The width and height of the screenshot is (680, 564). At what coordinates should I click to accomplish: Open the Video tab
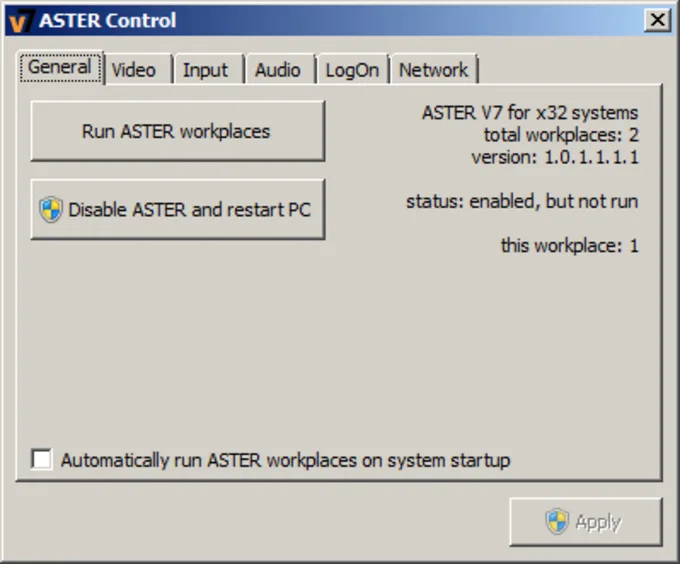(138, 70)
